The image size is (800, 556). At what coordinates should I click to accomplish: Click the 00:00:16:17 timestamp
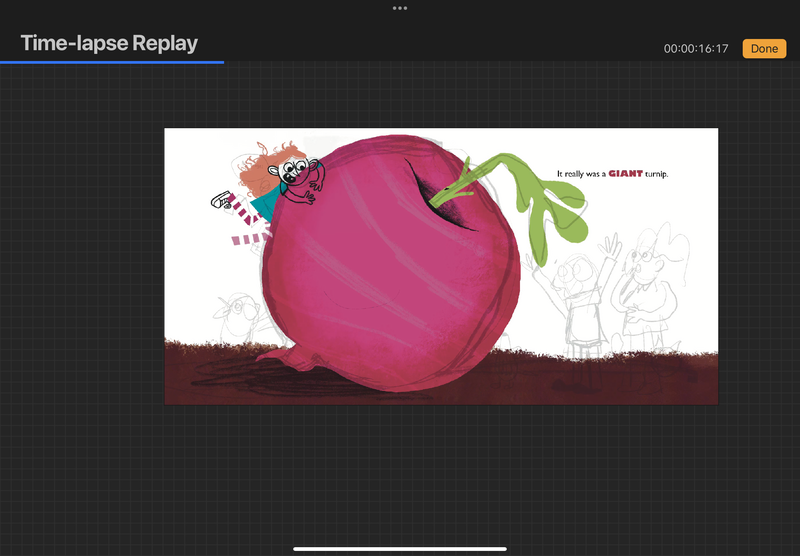coord(696,49)
